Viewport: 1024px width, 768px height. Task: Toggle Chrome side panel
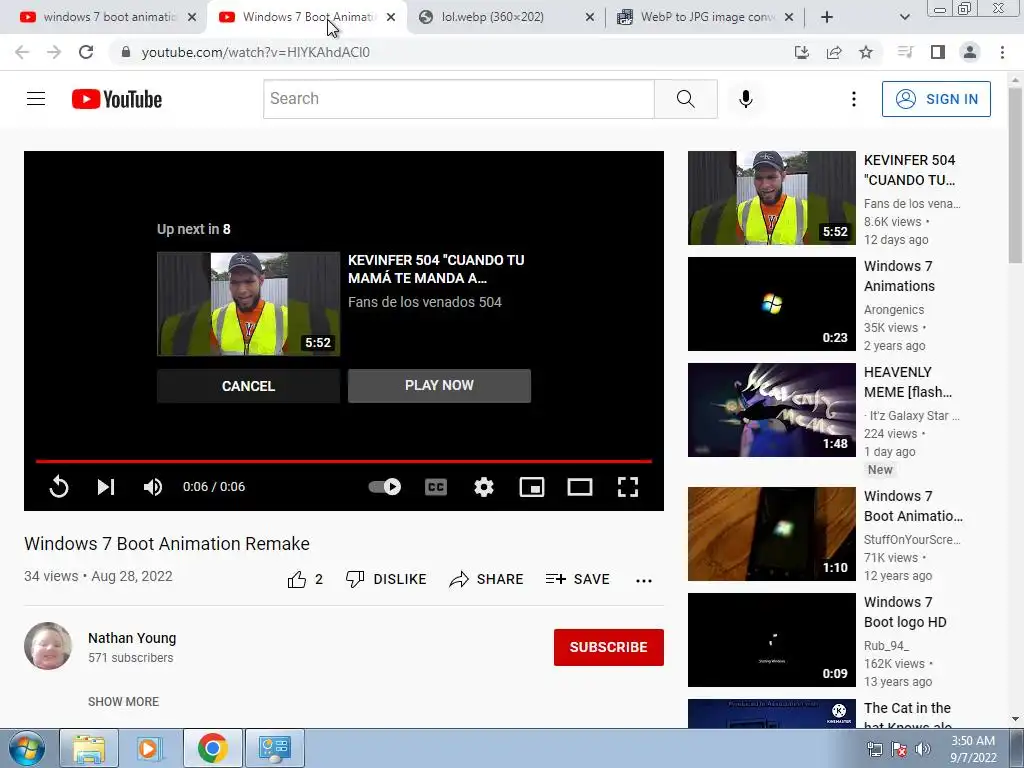938,52
